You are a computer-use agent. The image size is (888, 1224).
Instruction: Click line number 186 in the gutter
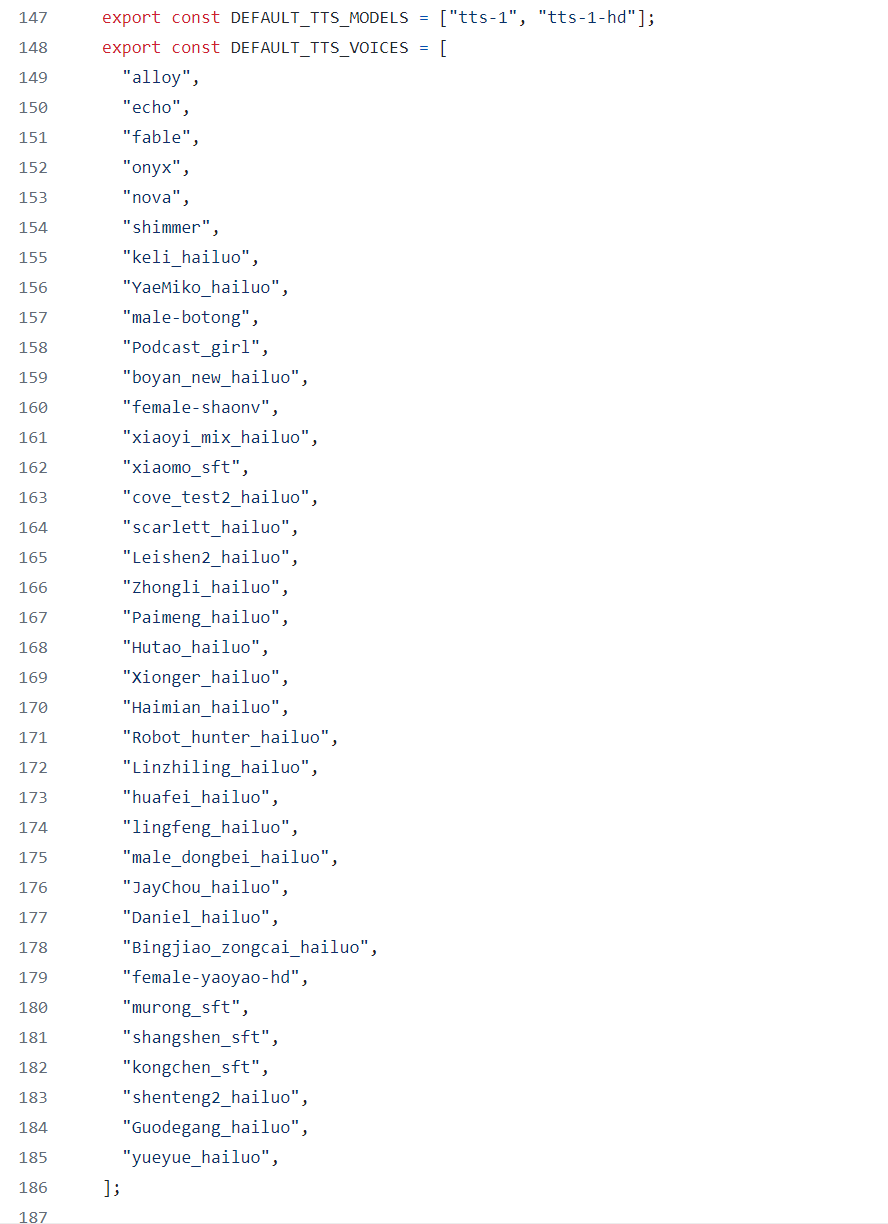(x=33, y=1188)
